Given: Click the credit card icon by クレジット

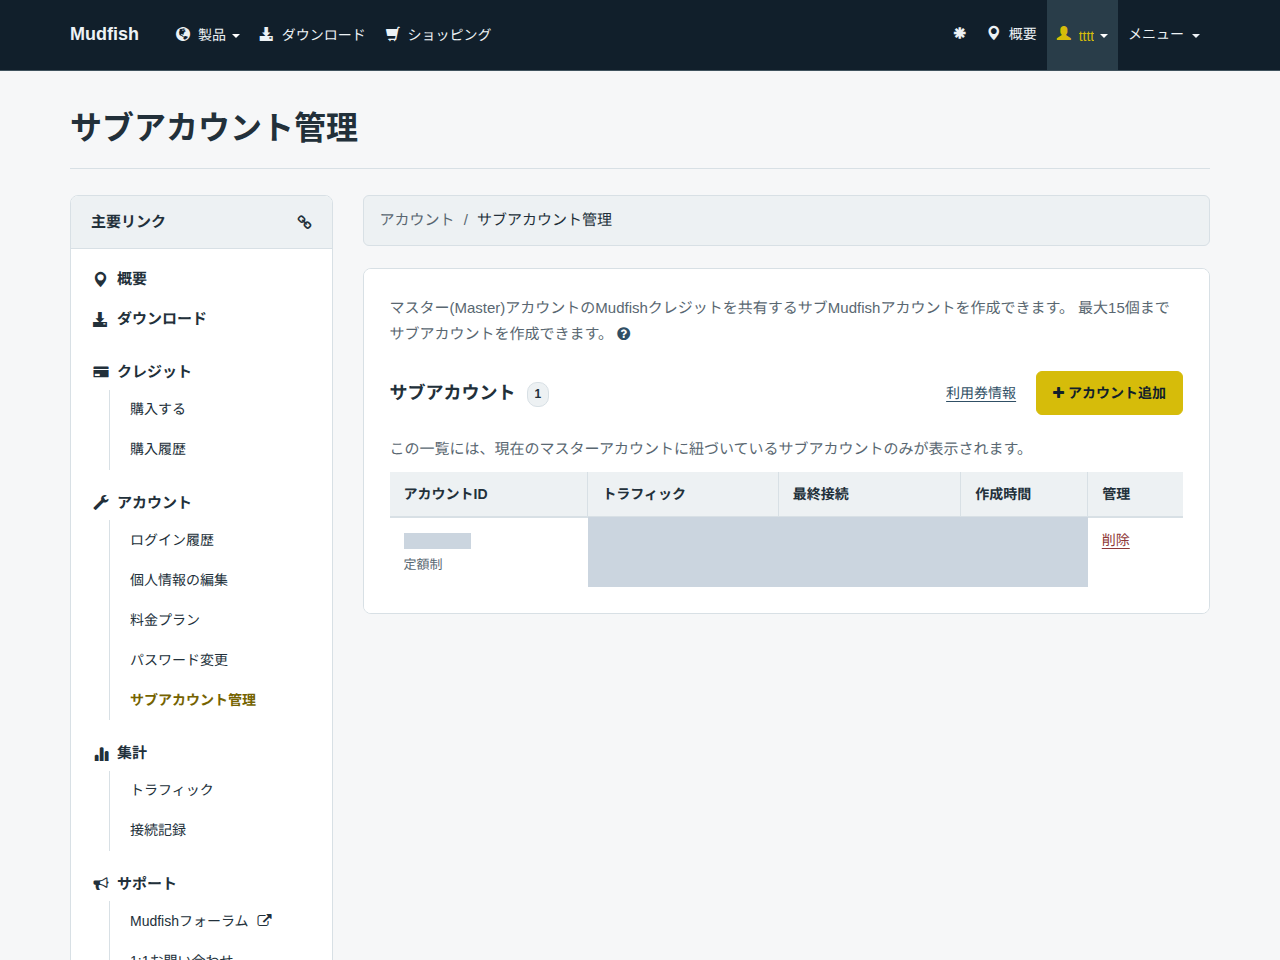Looking at the screenshot, I should coord(101,372).
